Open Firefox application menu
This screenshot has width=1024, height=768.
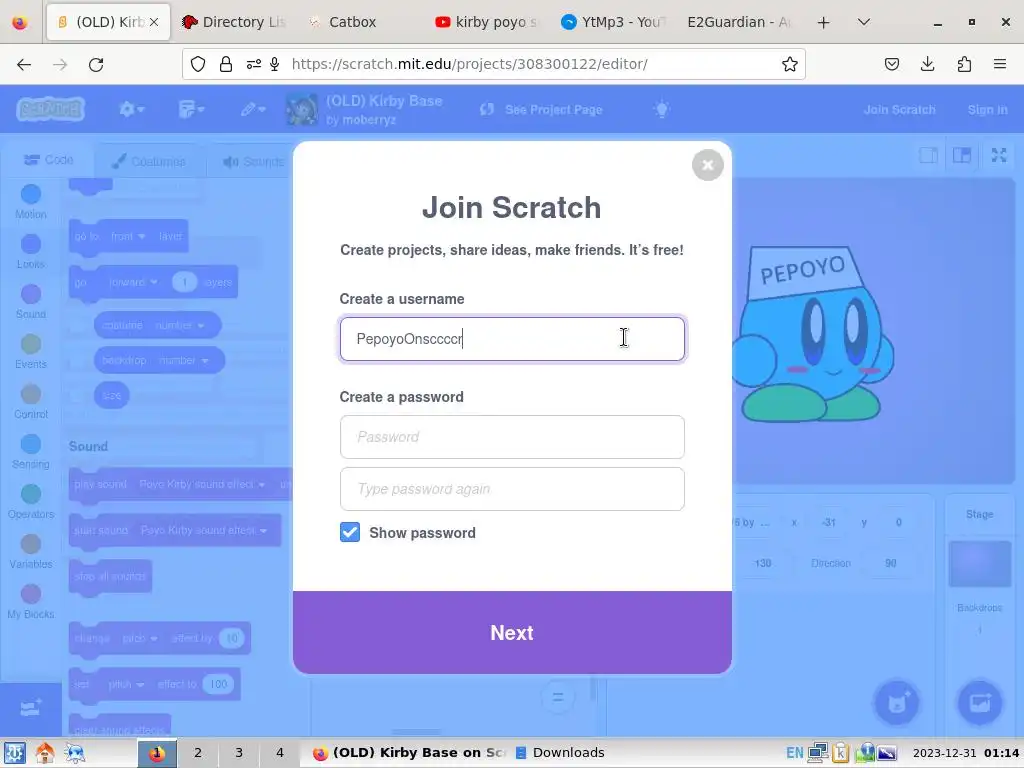(1000, 64)
